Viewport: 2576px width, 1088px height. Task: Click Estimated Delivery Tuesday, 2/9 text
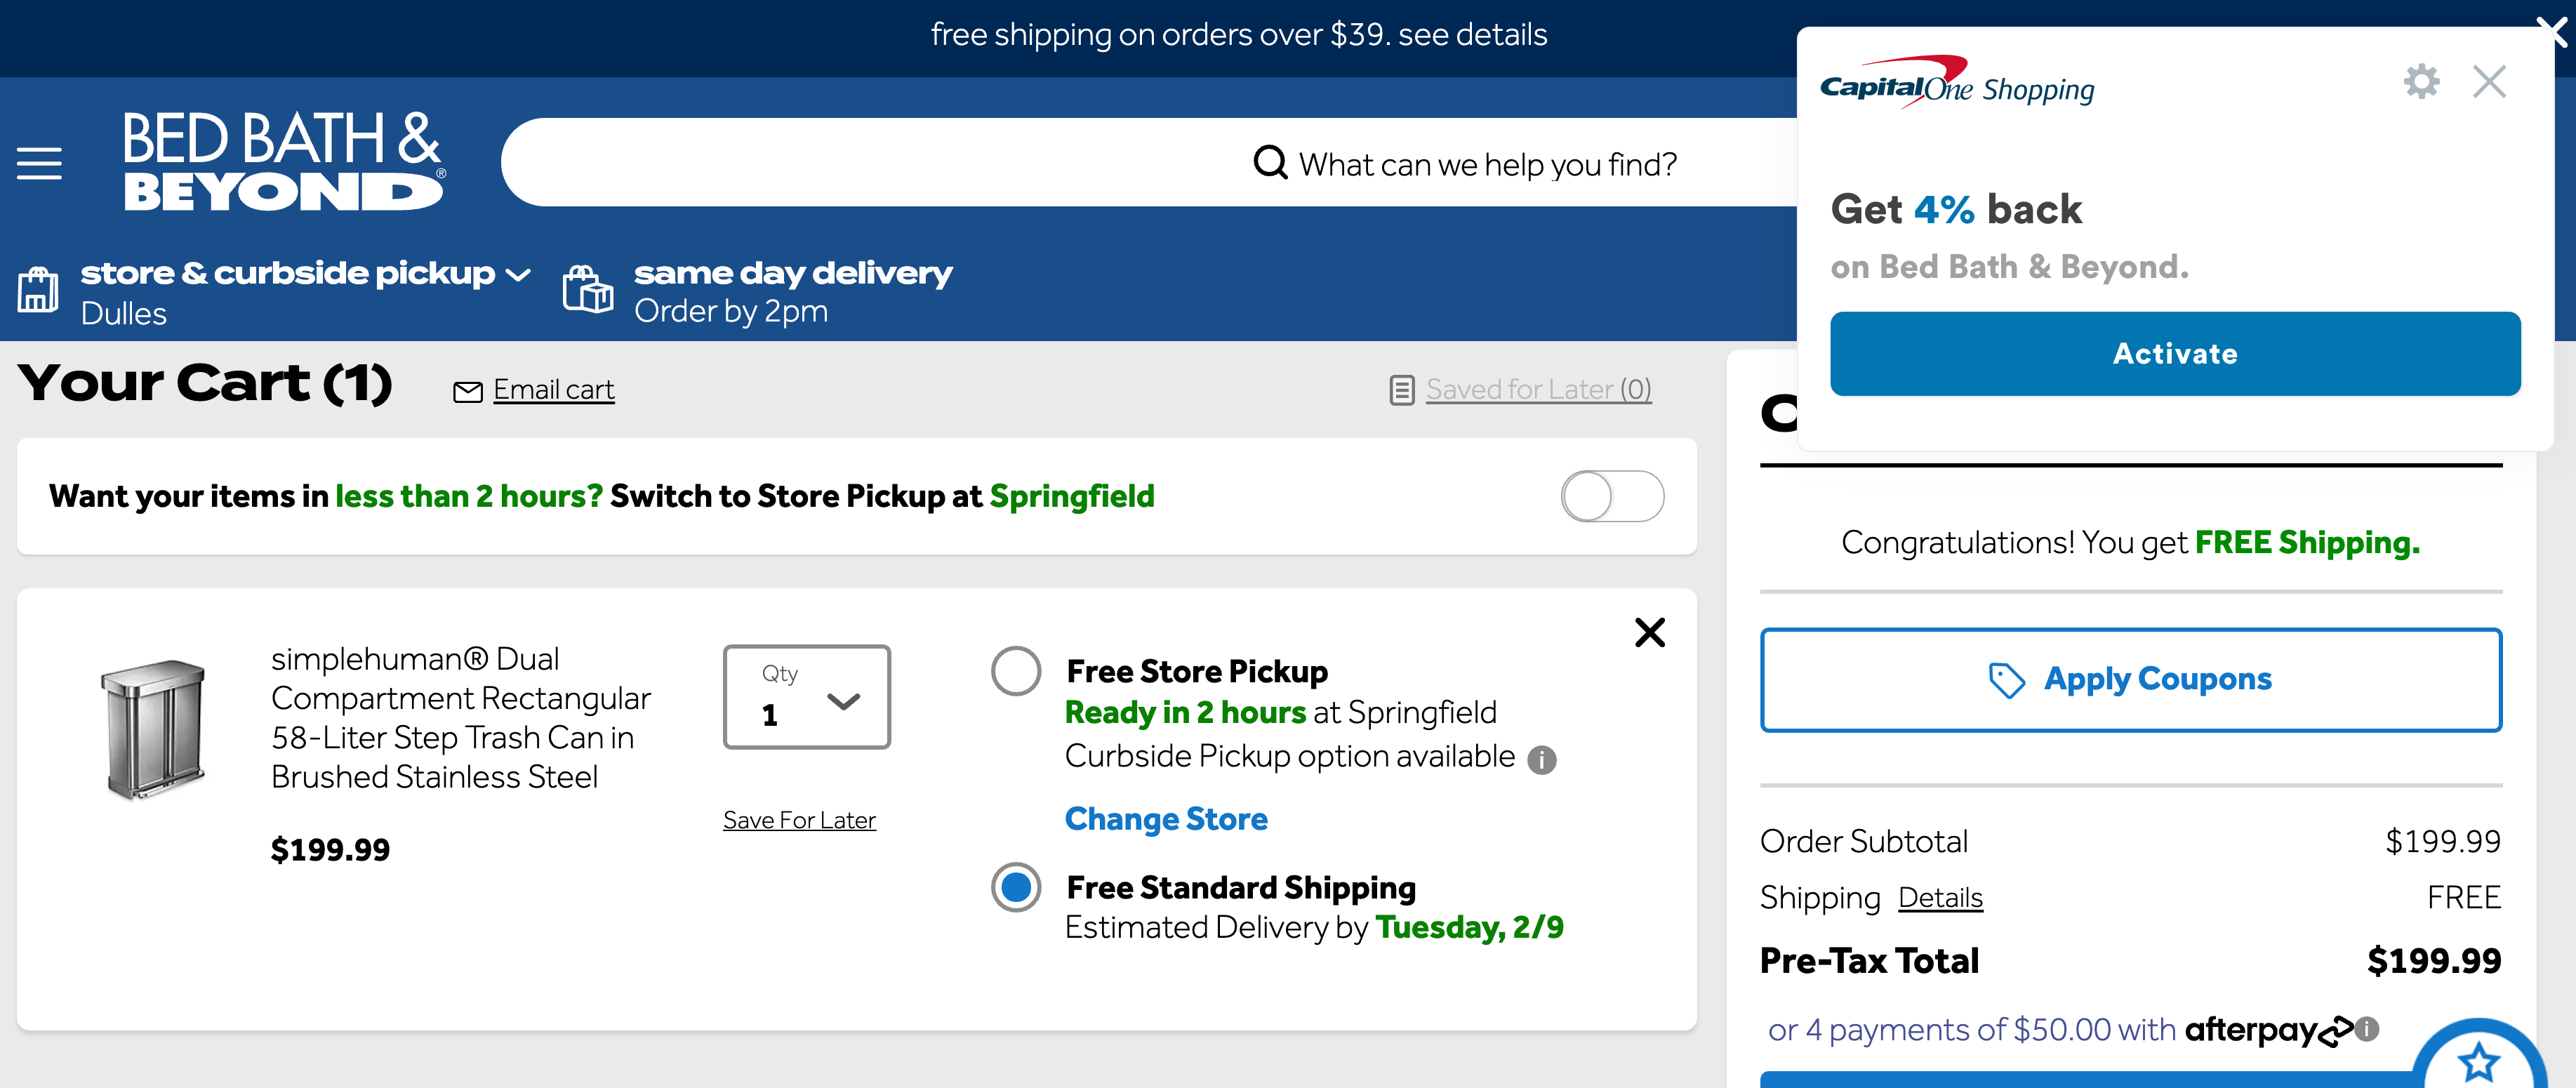[1314, 928]
